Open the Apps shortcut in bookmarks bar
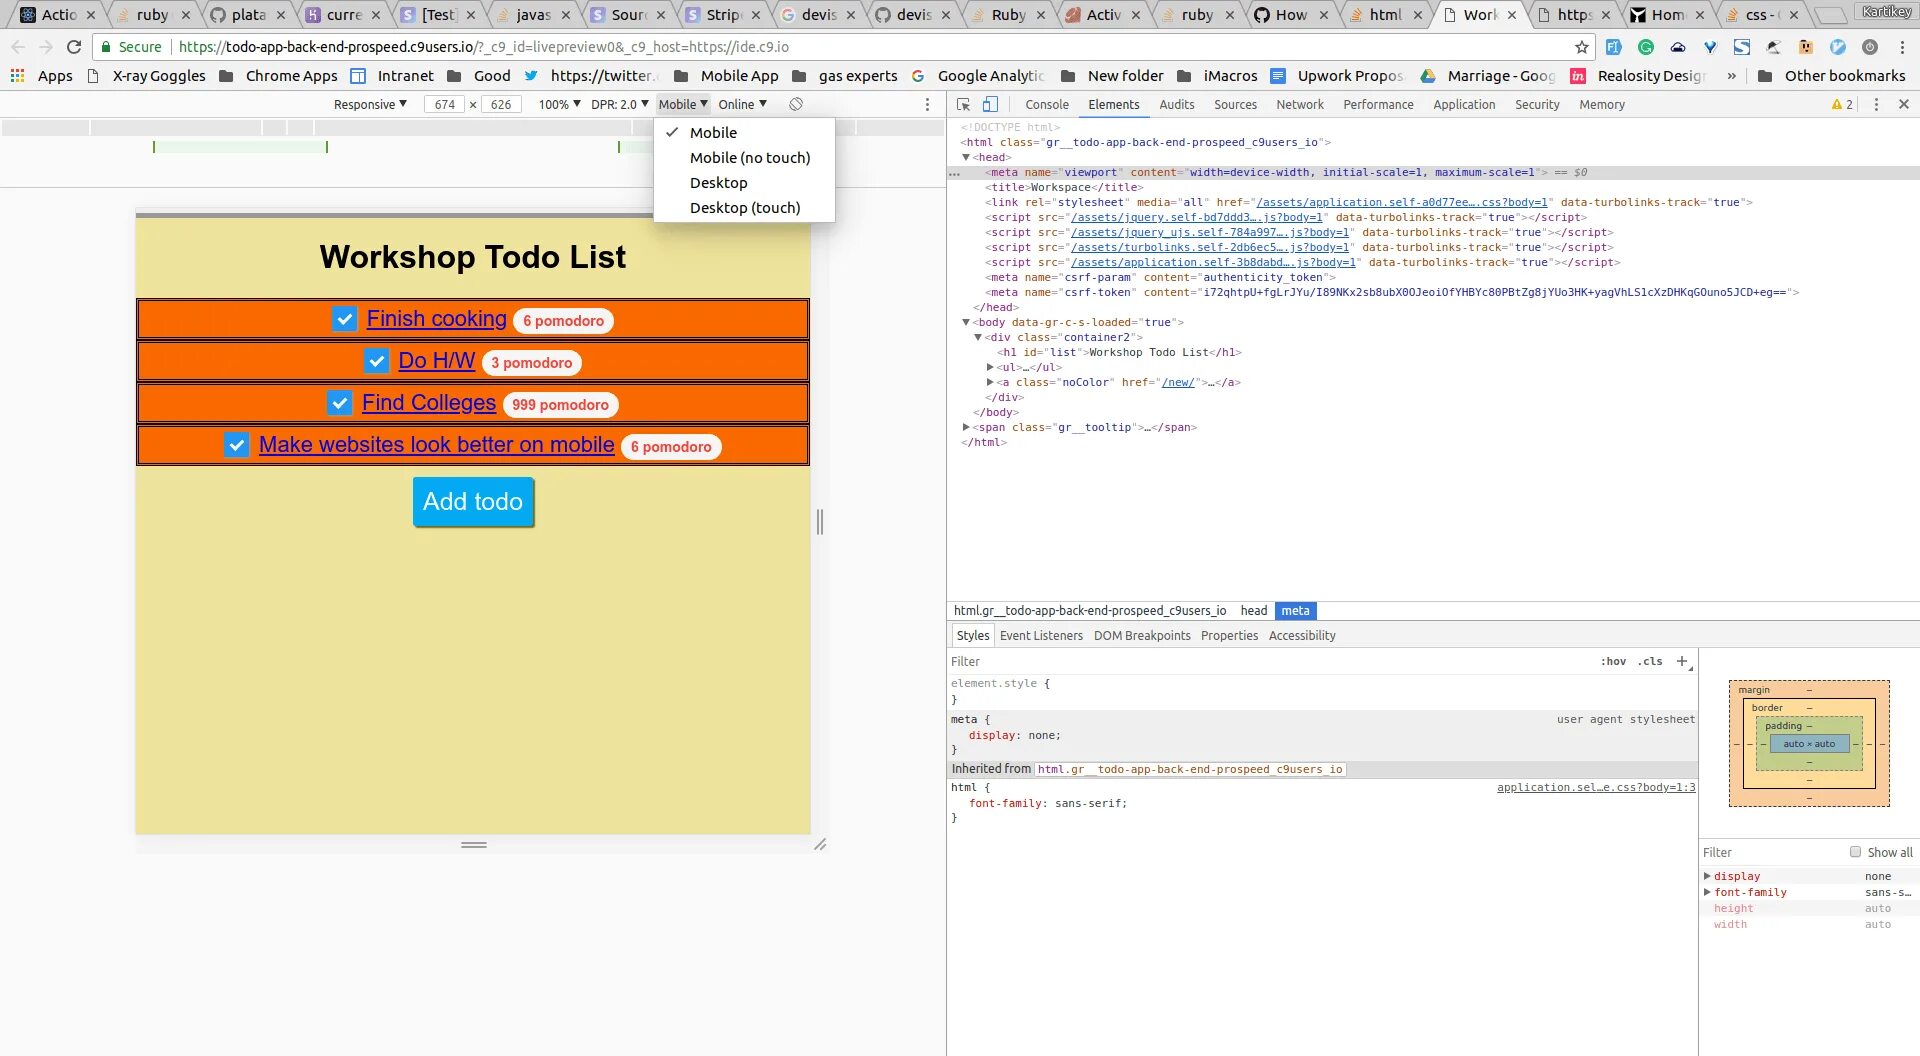The height and width of the screenshot is (1056, 1920). pos(41,76)
